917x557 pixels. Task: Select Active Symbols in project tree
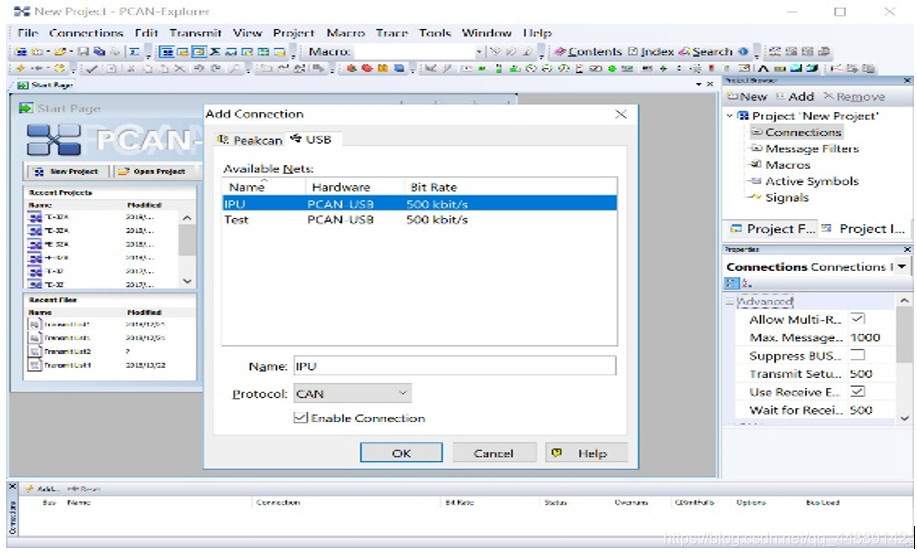[812, 181]
